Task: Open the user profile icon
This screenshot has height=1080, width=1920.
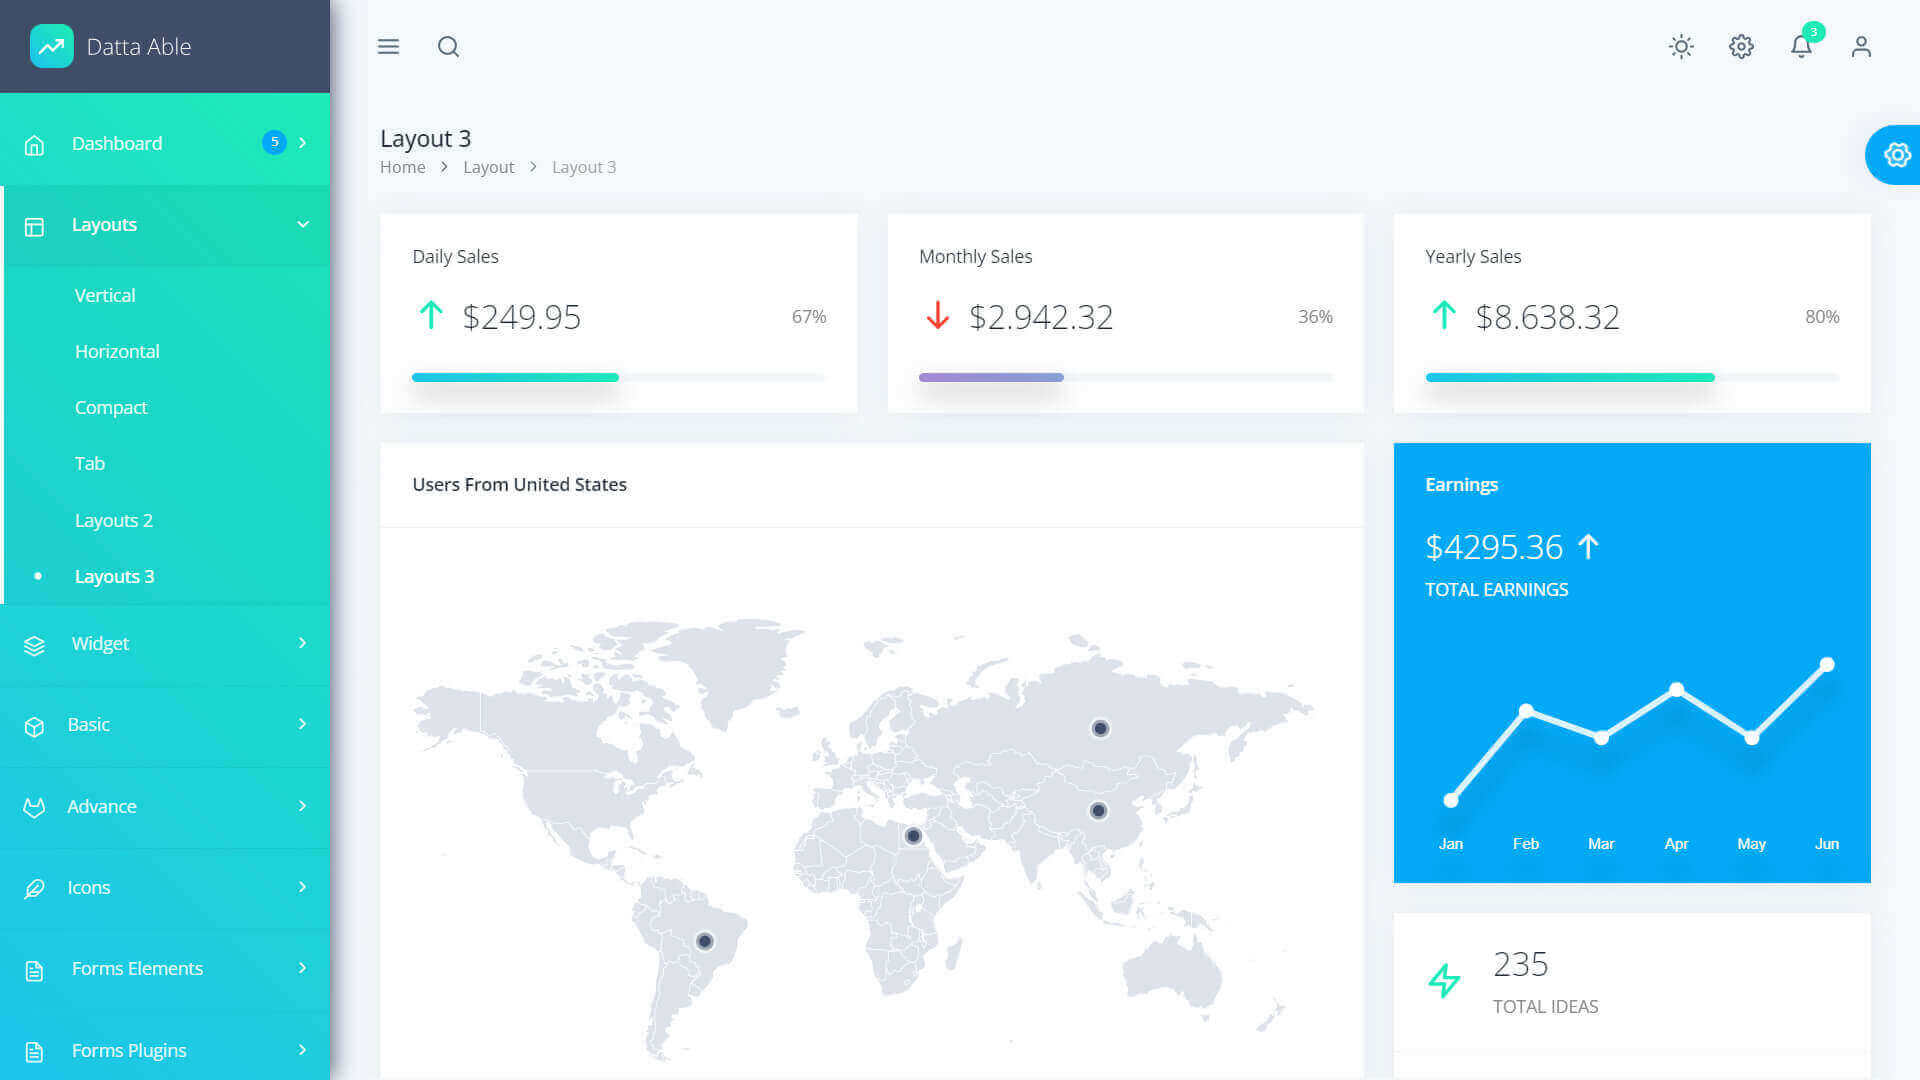Action: coord(1861,47)
